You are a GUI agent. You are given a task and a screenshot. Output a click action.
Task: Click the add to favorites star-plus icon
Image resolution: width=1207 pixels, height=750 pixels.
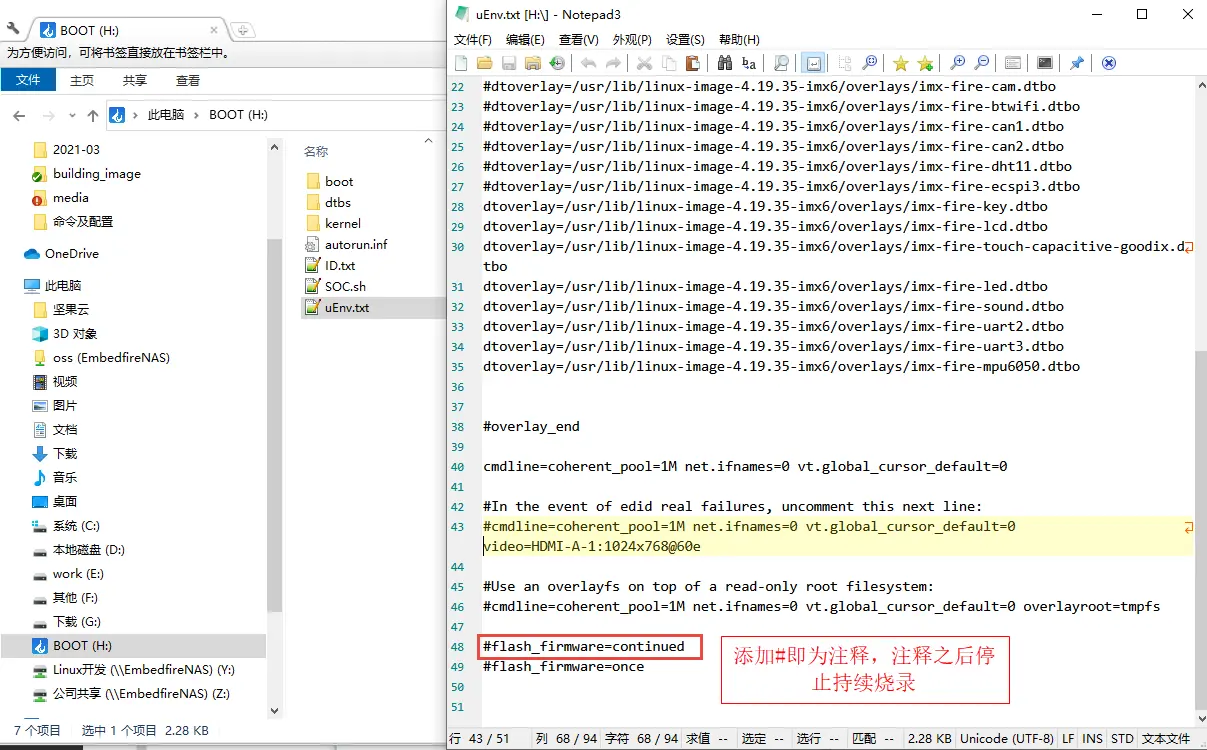tap(925, 63)
